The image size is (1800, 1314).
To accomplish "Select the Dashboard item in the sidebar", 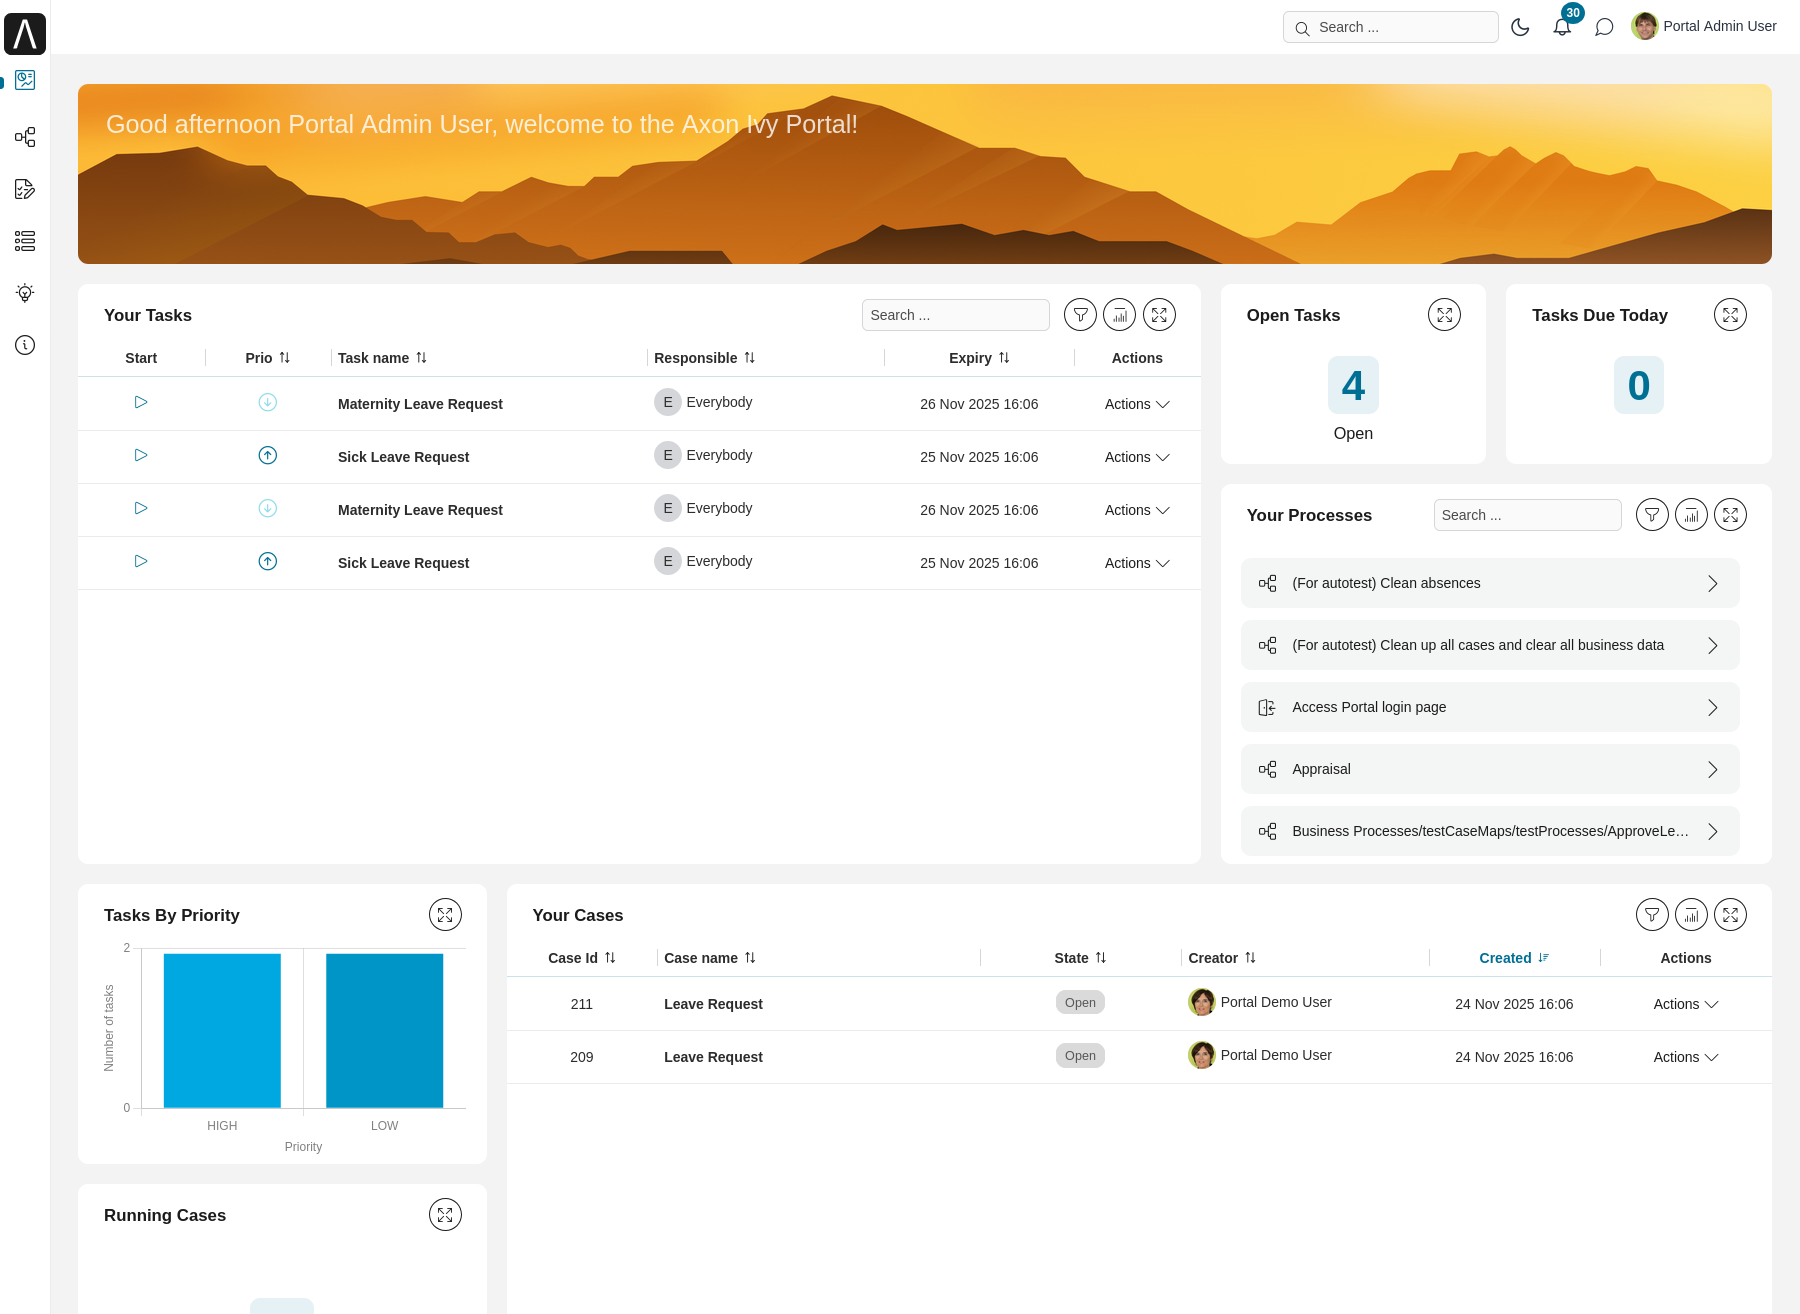I will (25, 80).
